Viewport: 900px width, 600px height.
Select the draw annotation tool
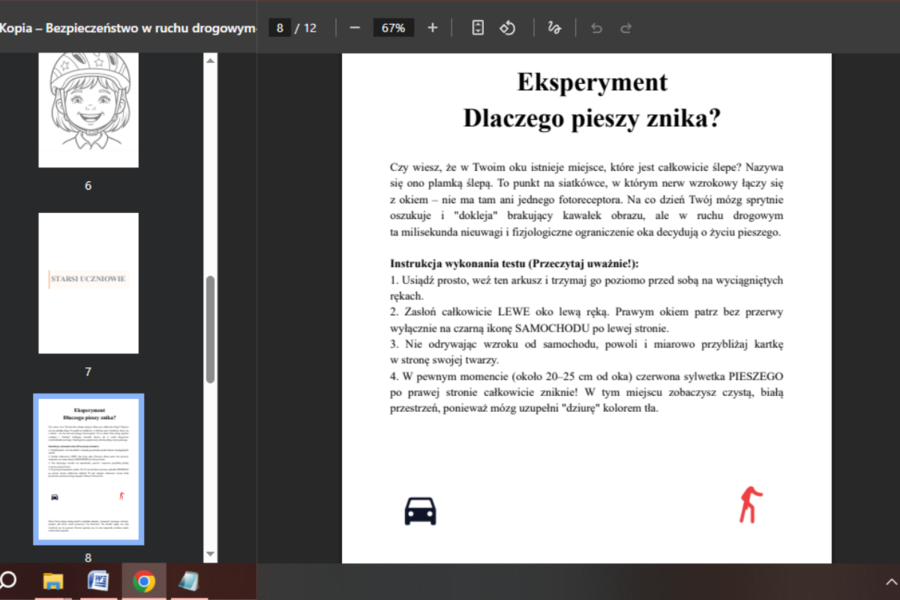[554, 28]
